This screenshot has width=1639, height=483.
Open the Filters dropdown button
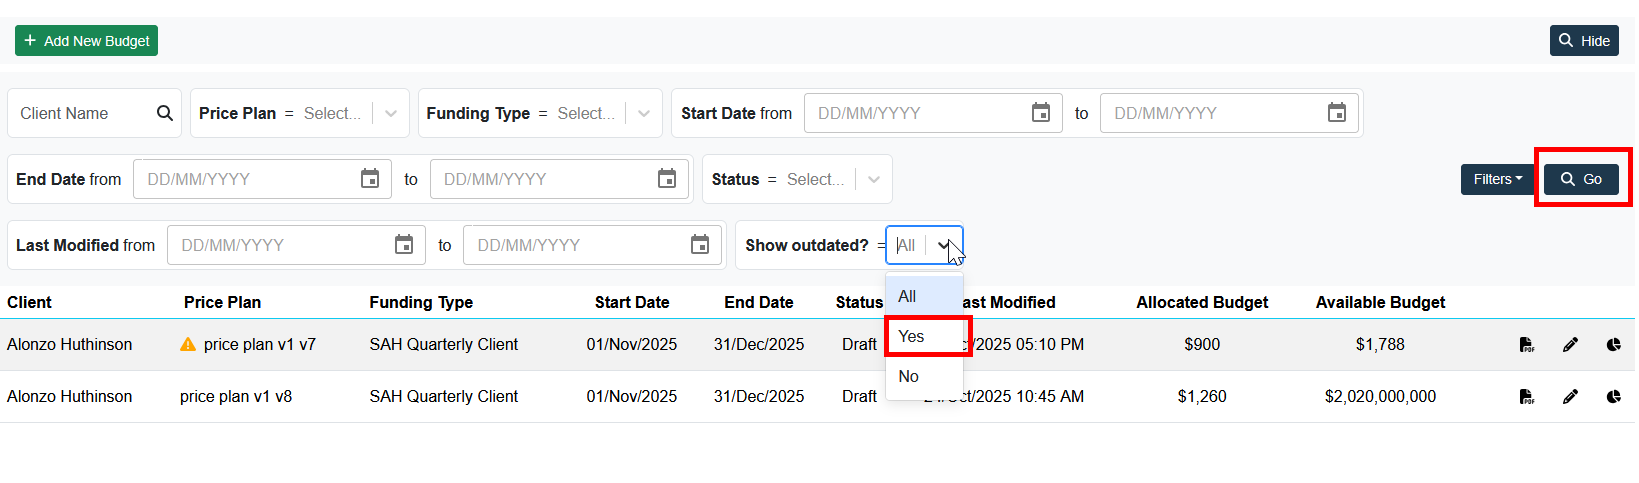coord(1497,180)
